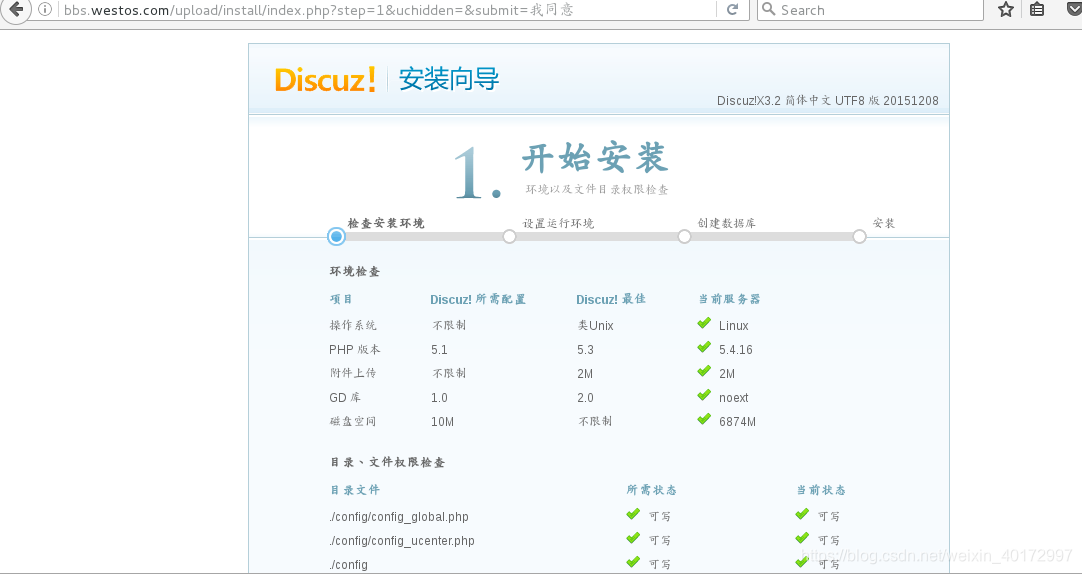Click the search magnifier icon
1082x574 pixels.
[768, 10]
